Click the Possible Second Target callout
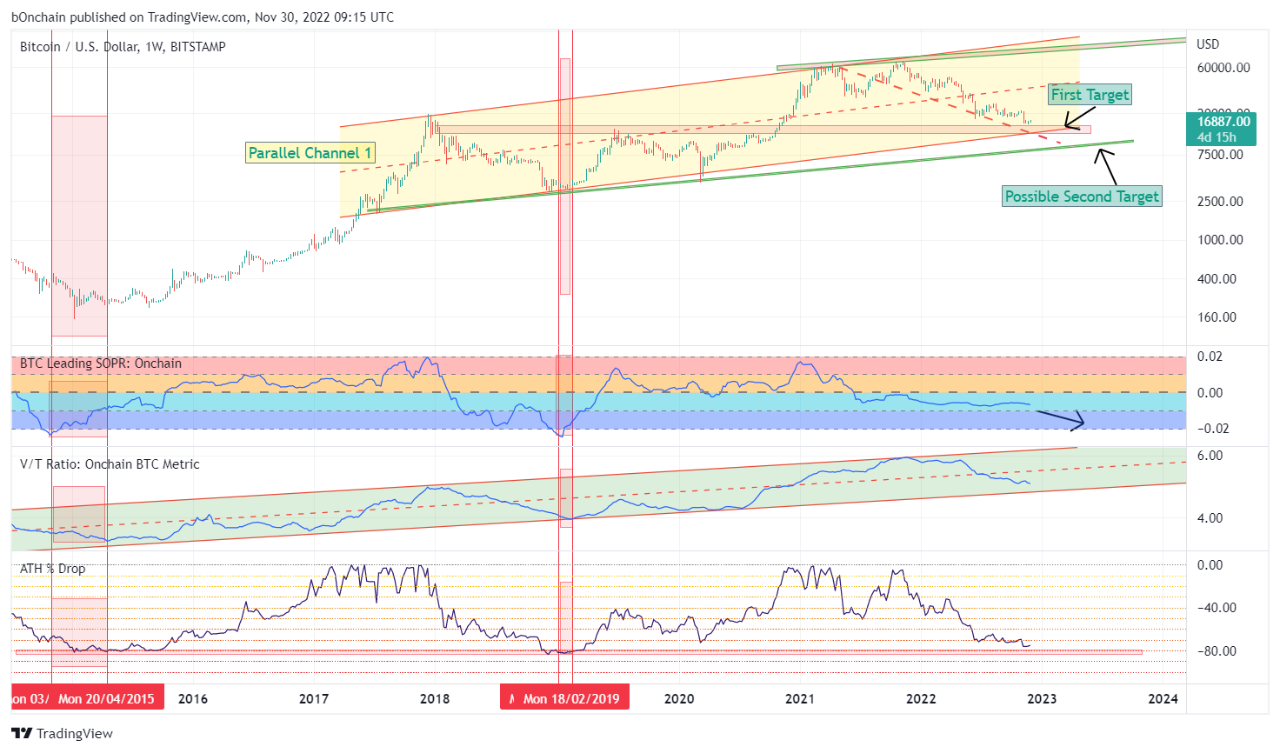Screen dimensions: 1280x752 coord(1082,196)
